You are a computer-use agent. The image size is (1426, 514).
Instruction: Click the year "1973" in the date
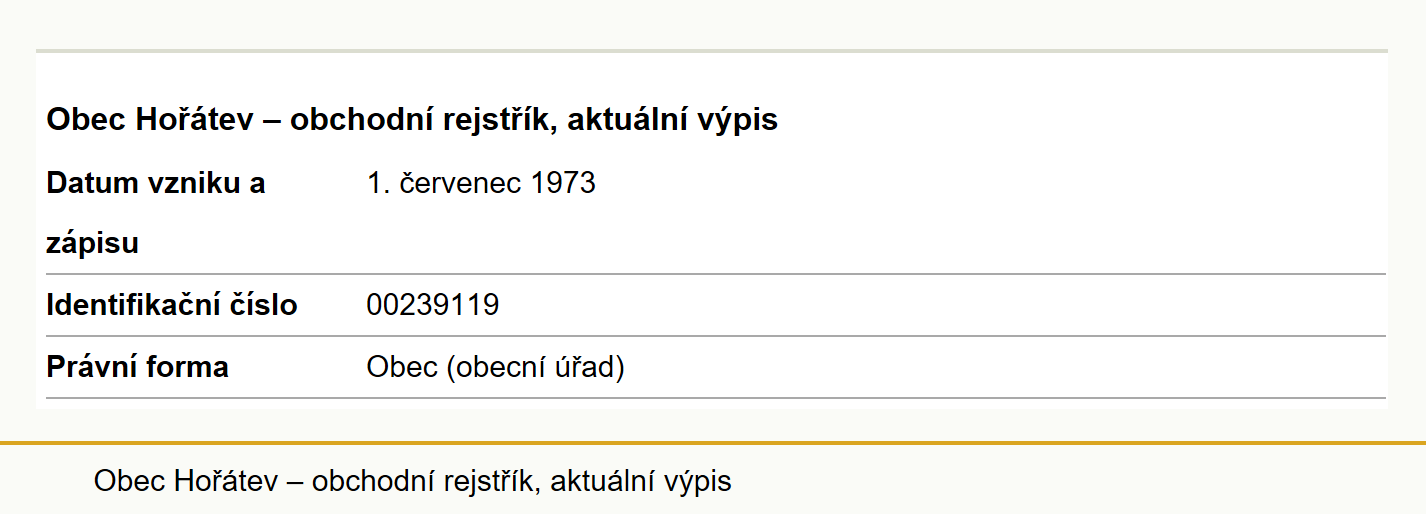coord(563,184)
